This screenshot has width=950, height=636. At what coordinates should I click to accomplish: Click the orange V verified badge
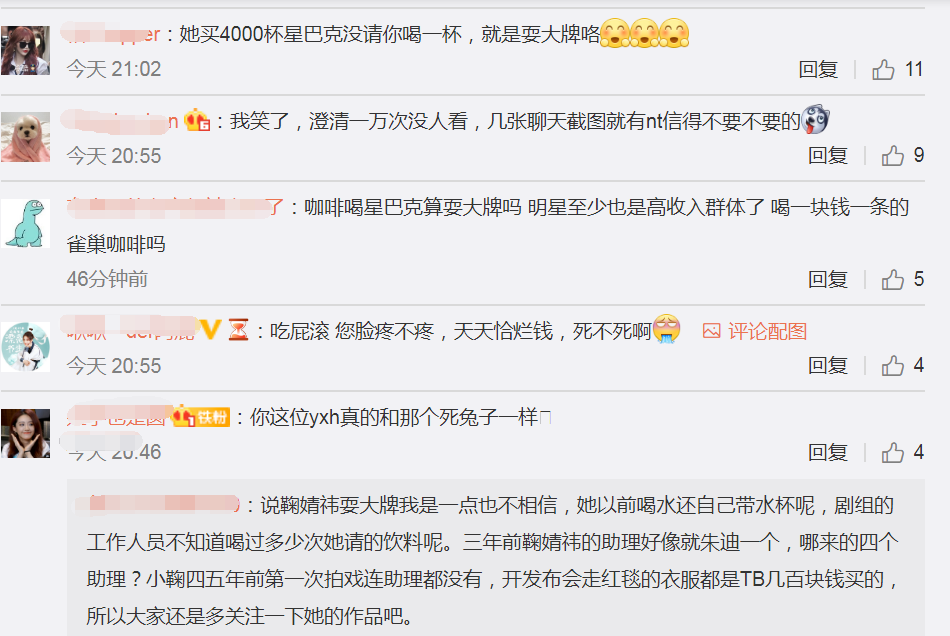[x=210, y=330]
